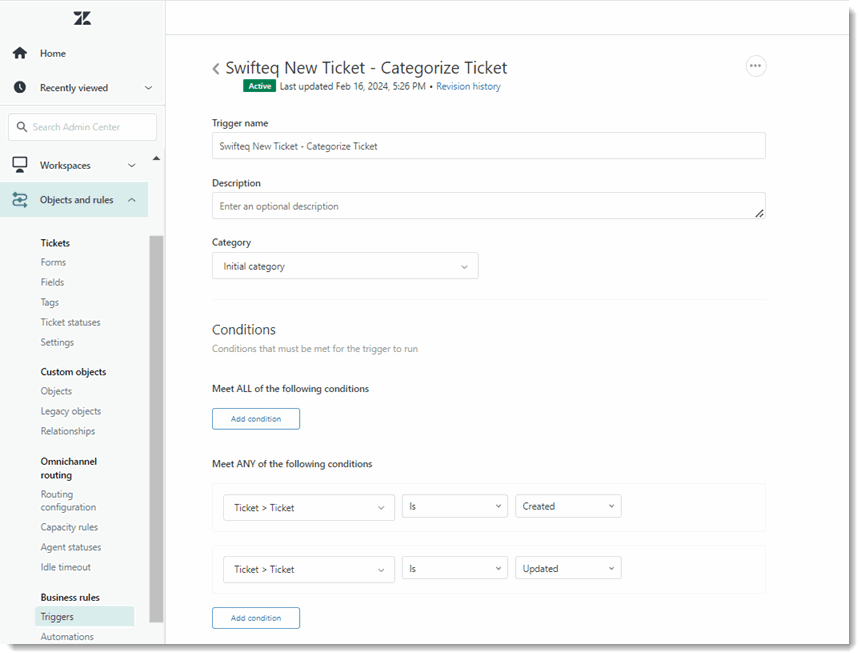Screen dimensions: 859x653
Task: Open Ticket statuses page
Action: point(70,322)
